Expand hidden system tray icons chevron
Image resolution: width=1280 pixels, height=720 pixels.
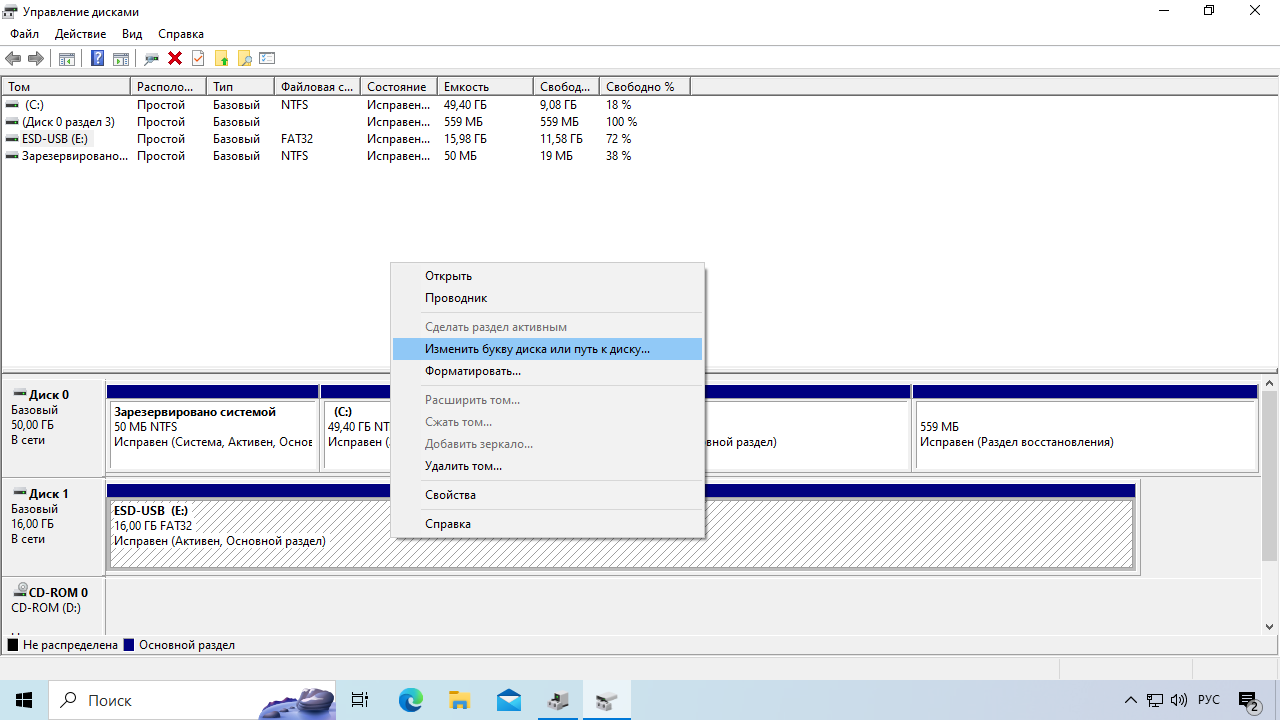click(1131, 700)
